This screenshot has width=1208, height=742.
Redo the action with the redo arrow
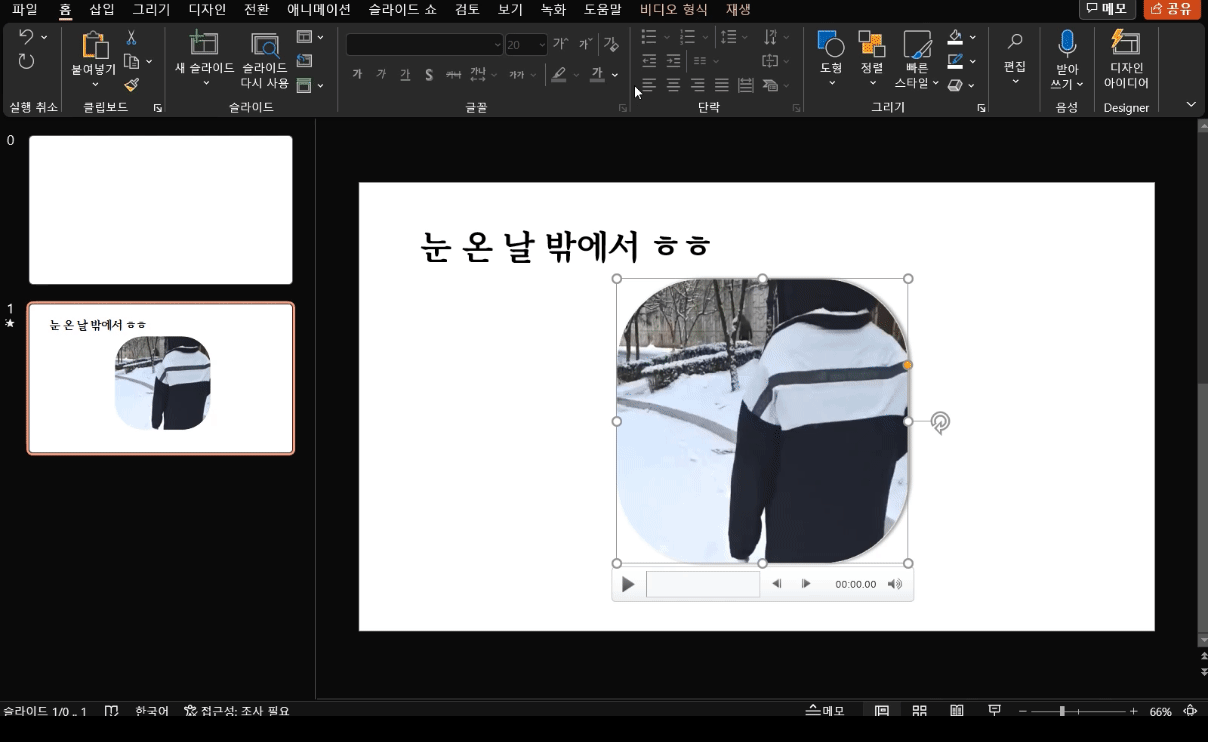click(26, 61)
